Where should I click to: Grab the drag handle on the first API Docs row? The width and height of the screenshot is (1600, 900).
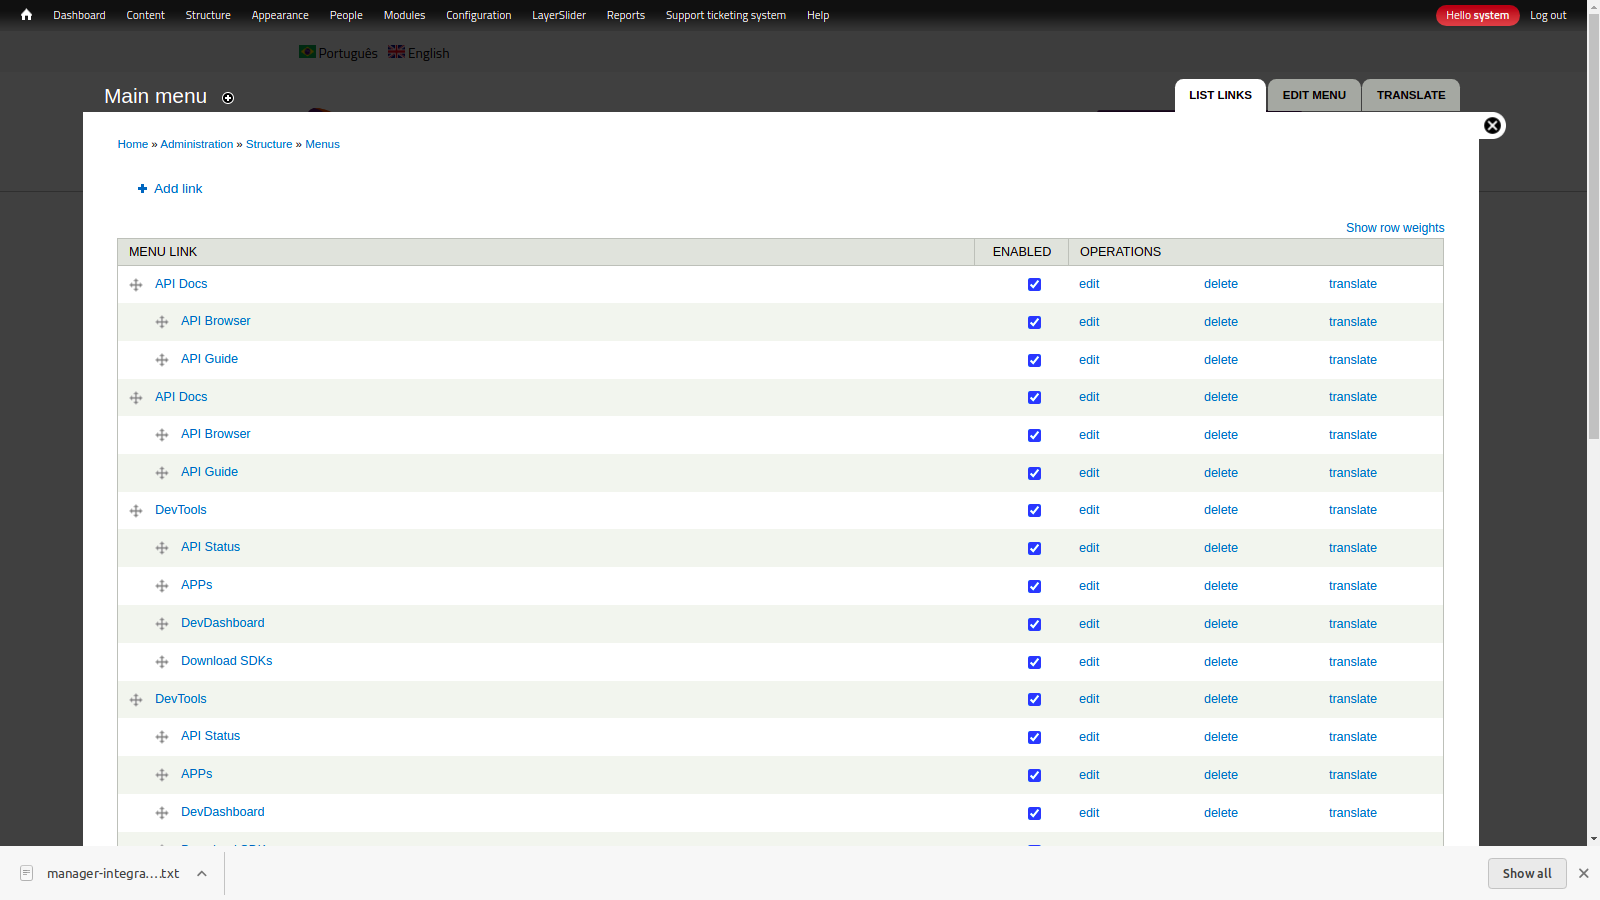(136, 285)
